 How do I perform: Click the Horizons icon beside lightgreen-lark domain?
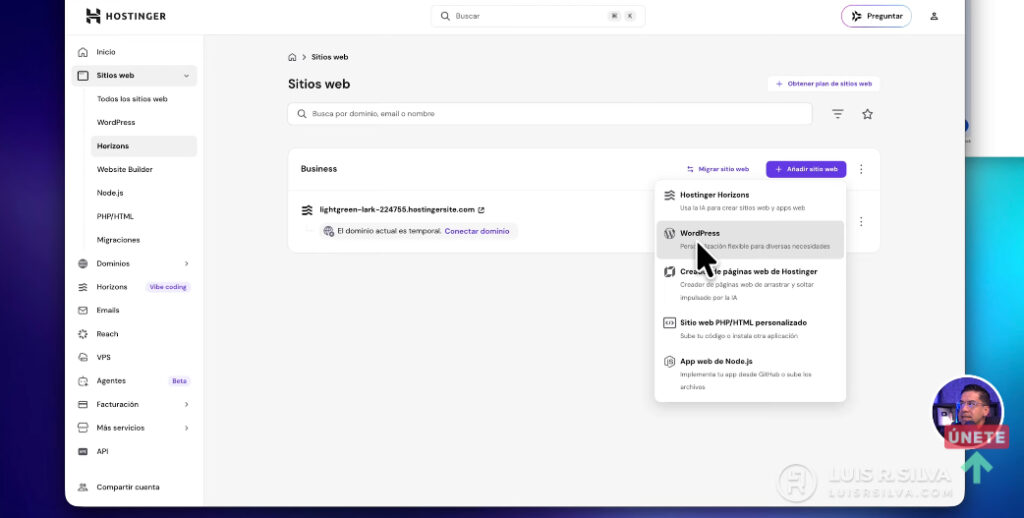(307, 210)
